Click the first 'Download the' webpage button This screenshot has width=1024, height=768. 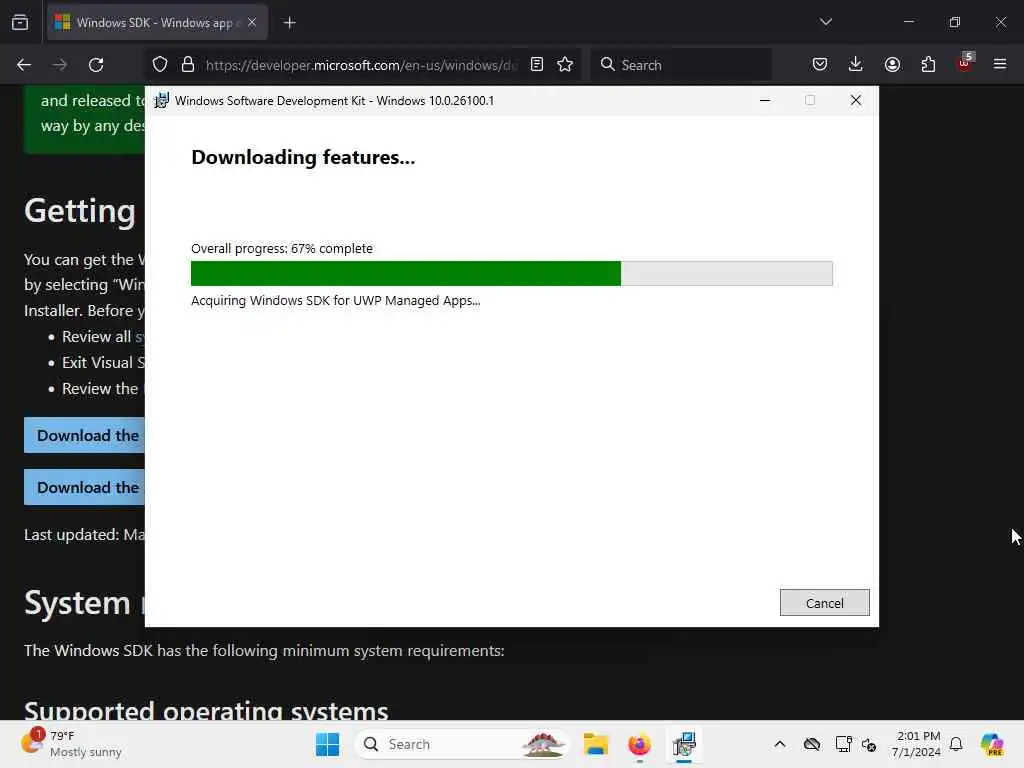click(x=85, y=435)
